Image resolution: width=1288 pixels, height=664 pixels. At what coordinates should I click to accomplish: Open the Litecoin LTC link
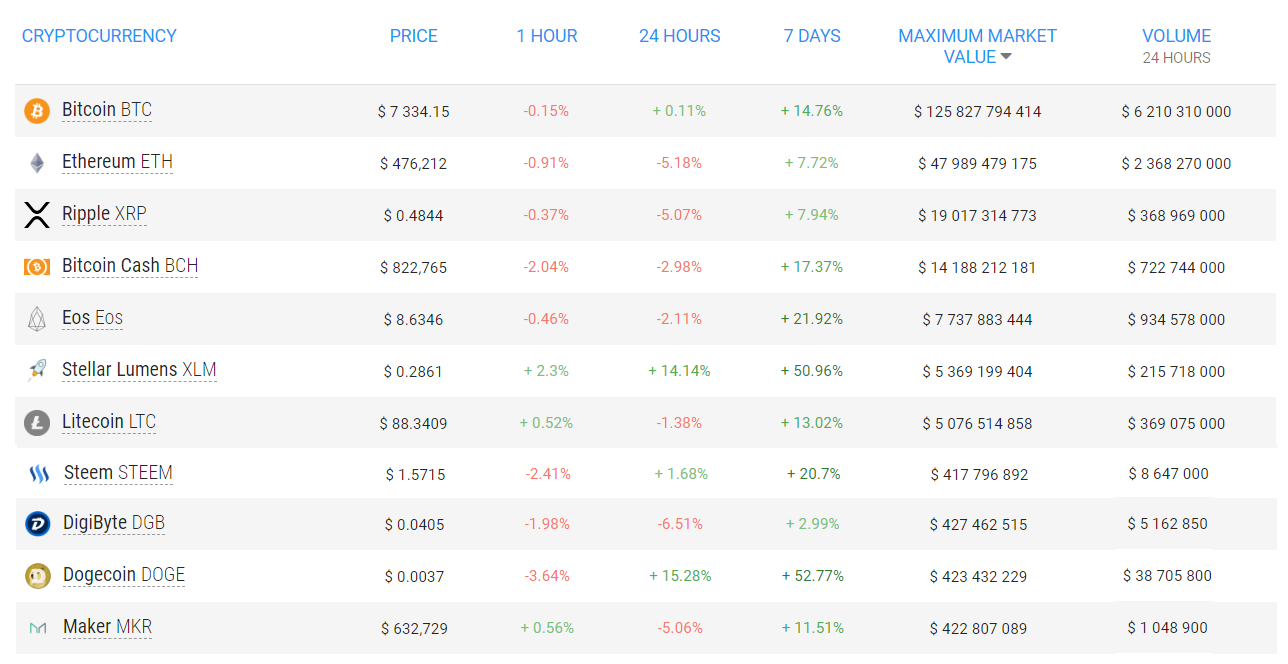click(109, 422)
